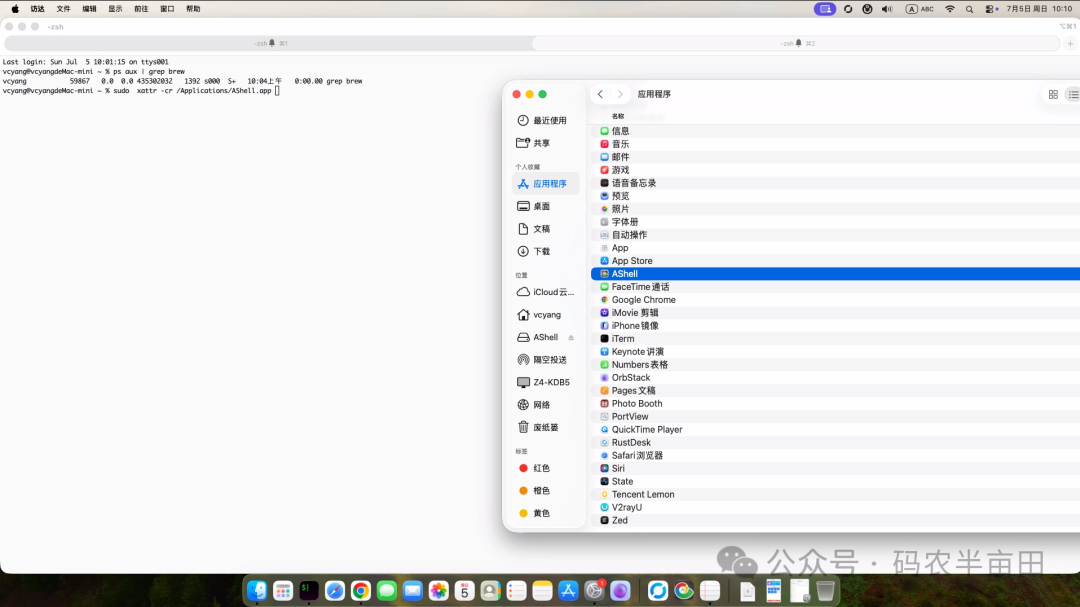
Task: Open 下载 (Downloads) in the Finder sidebar
Action: (533, 251)
